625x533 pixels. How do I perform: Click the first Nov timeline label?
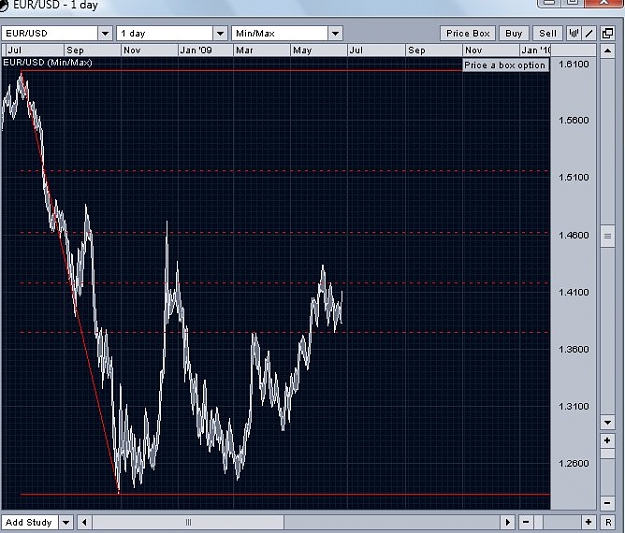[132, 50]
